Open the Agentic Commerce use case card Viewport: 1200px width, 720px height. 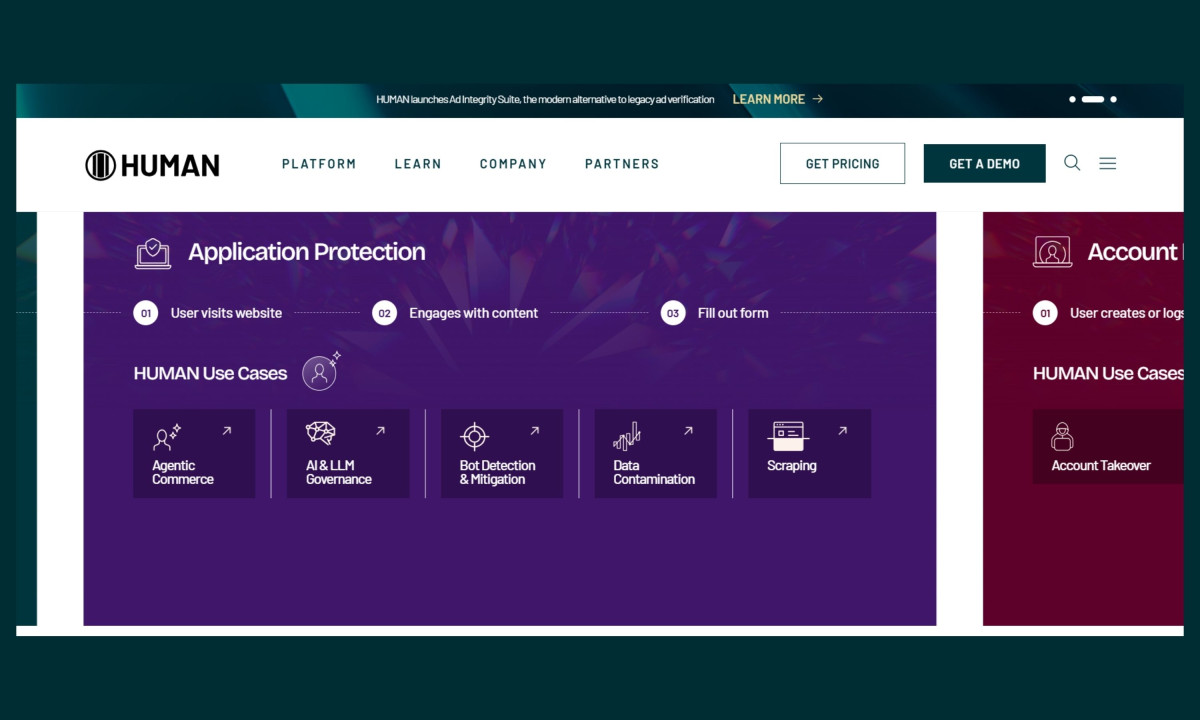click(194, 453)
